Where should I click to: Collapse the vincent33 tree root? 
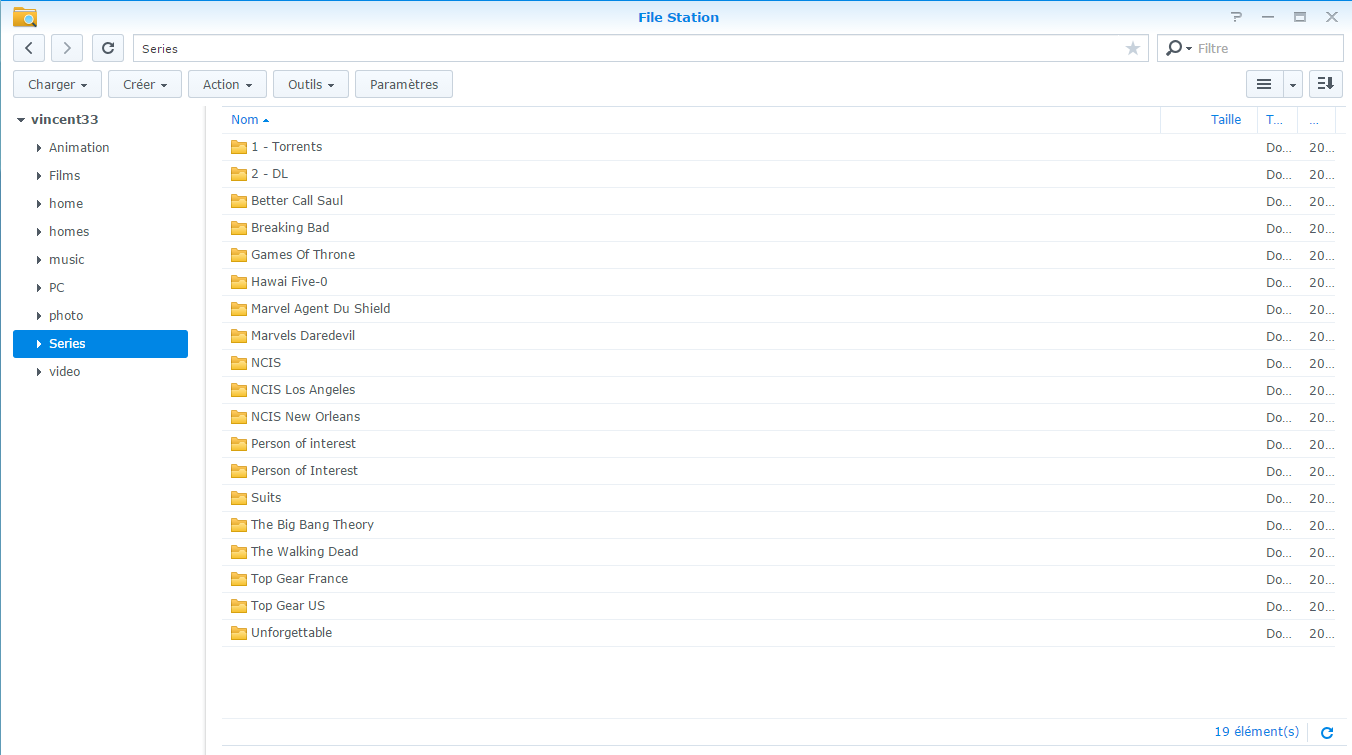point(21,120)
